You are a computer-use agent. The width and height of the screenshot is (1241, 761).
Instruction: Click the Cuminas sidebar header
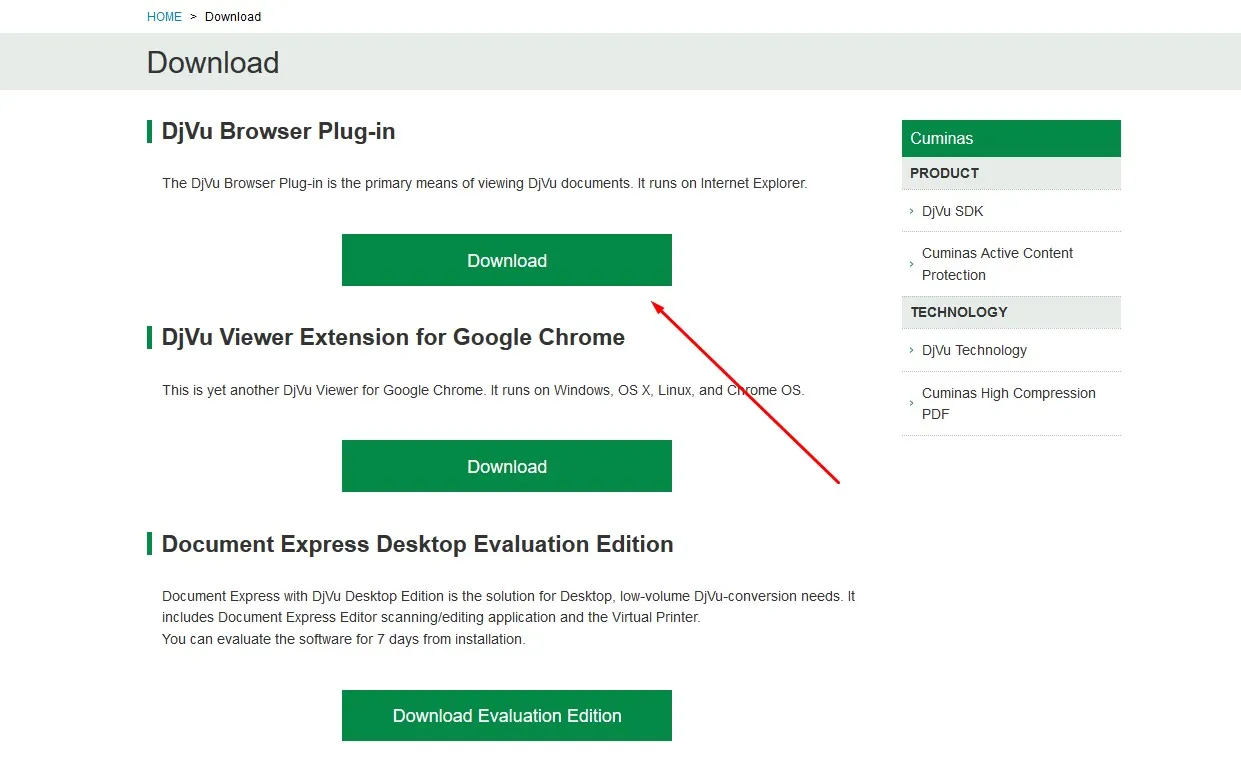(x=1011, y=138)
